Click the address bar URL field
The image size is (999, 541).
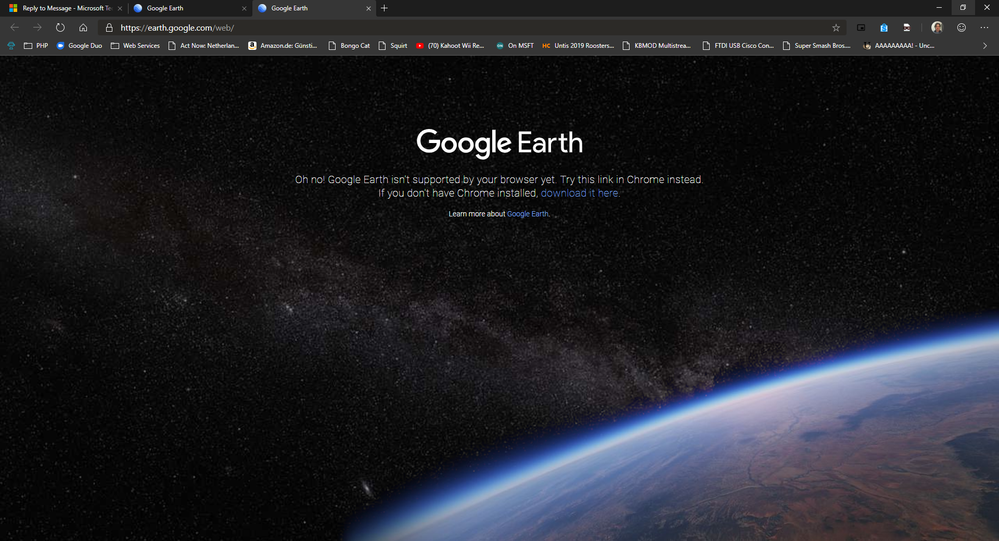pyautogui.click(x=471, y=27)
